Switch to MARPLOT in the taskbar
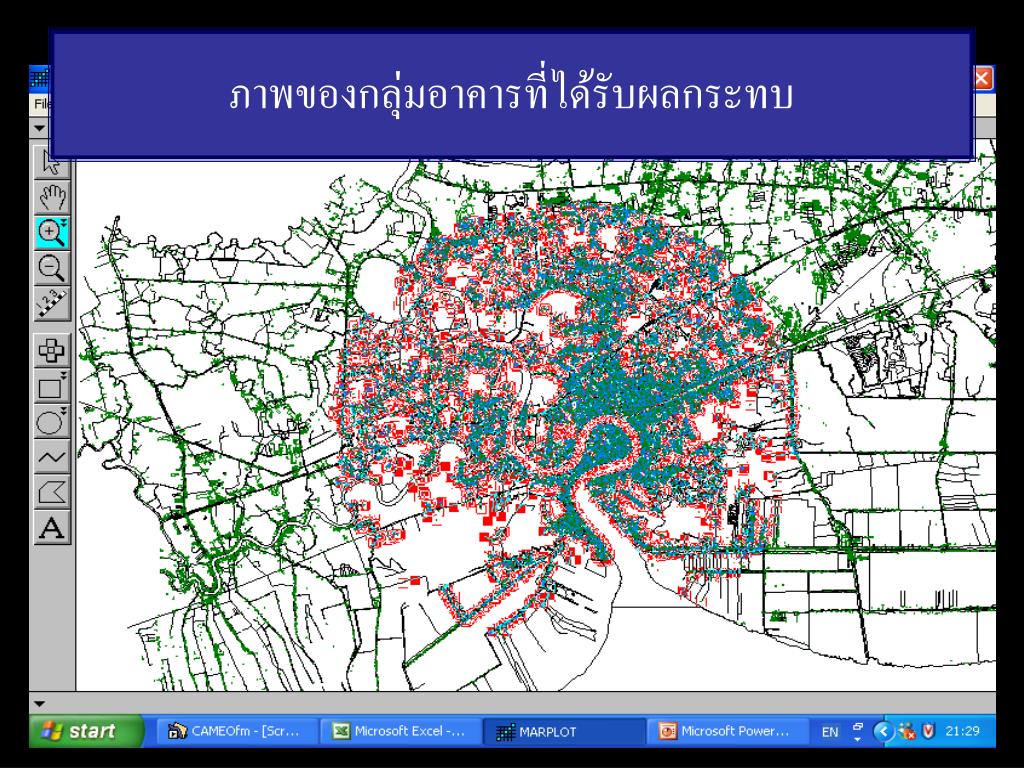This screenshot has width=1024, height=768. (x=564, y=731)
